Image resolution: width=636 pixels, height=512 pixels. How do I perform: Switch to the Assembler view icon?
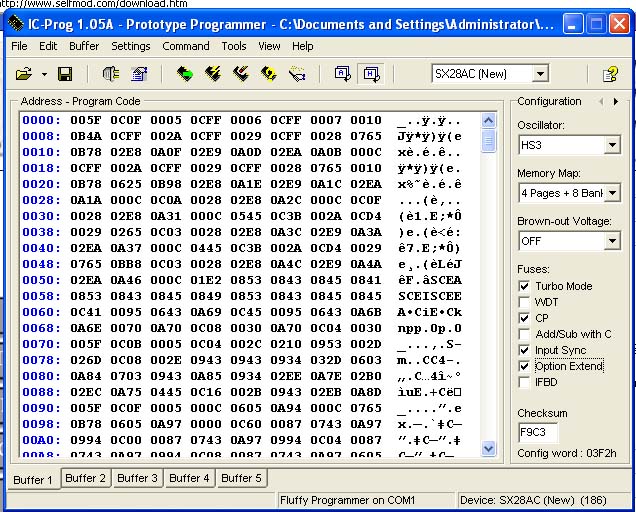343,74
